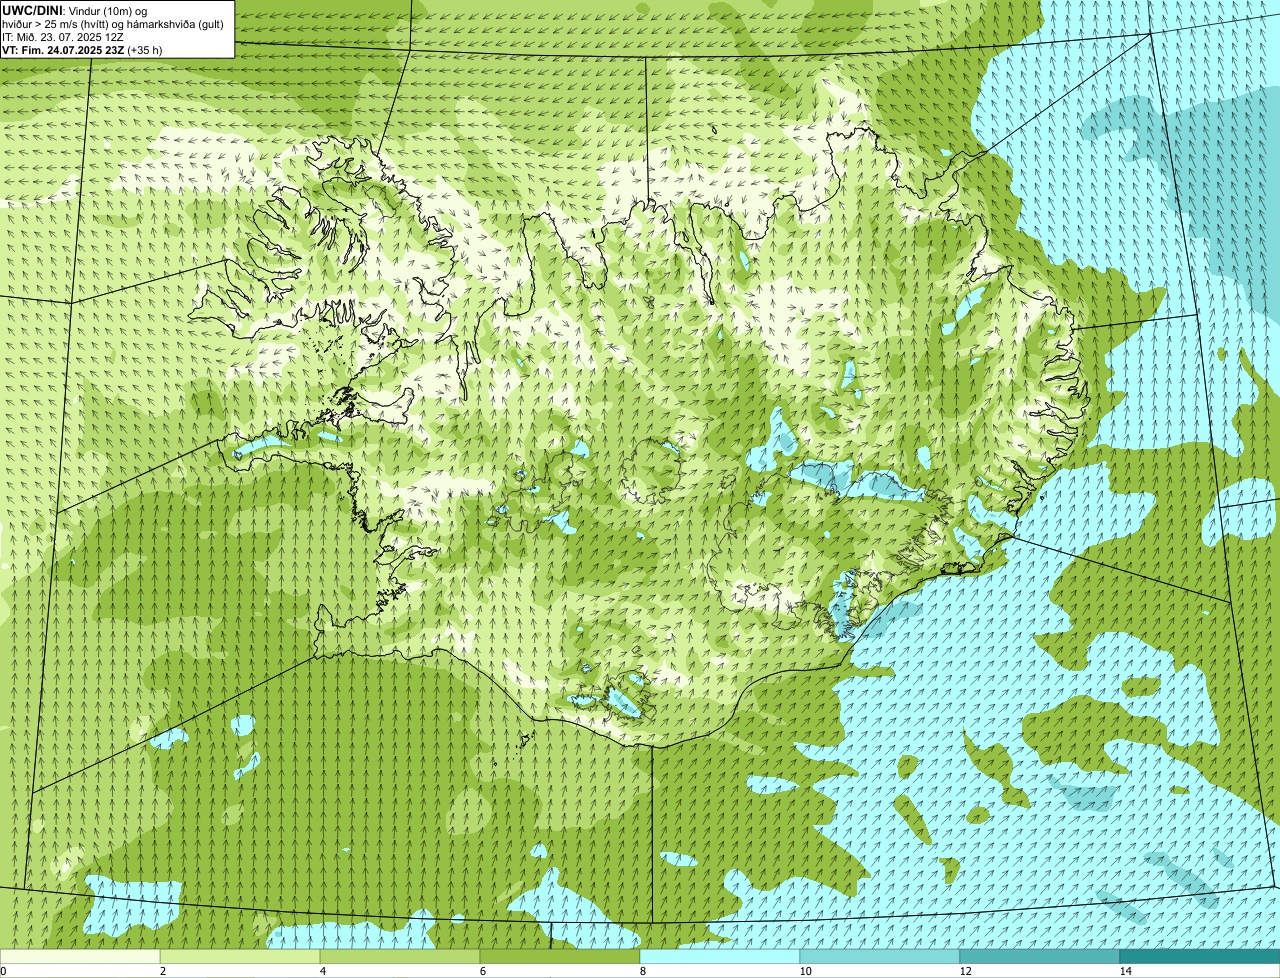Click the legend value label '6'
1280x978 pixels.
tap(482, 971)
